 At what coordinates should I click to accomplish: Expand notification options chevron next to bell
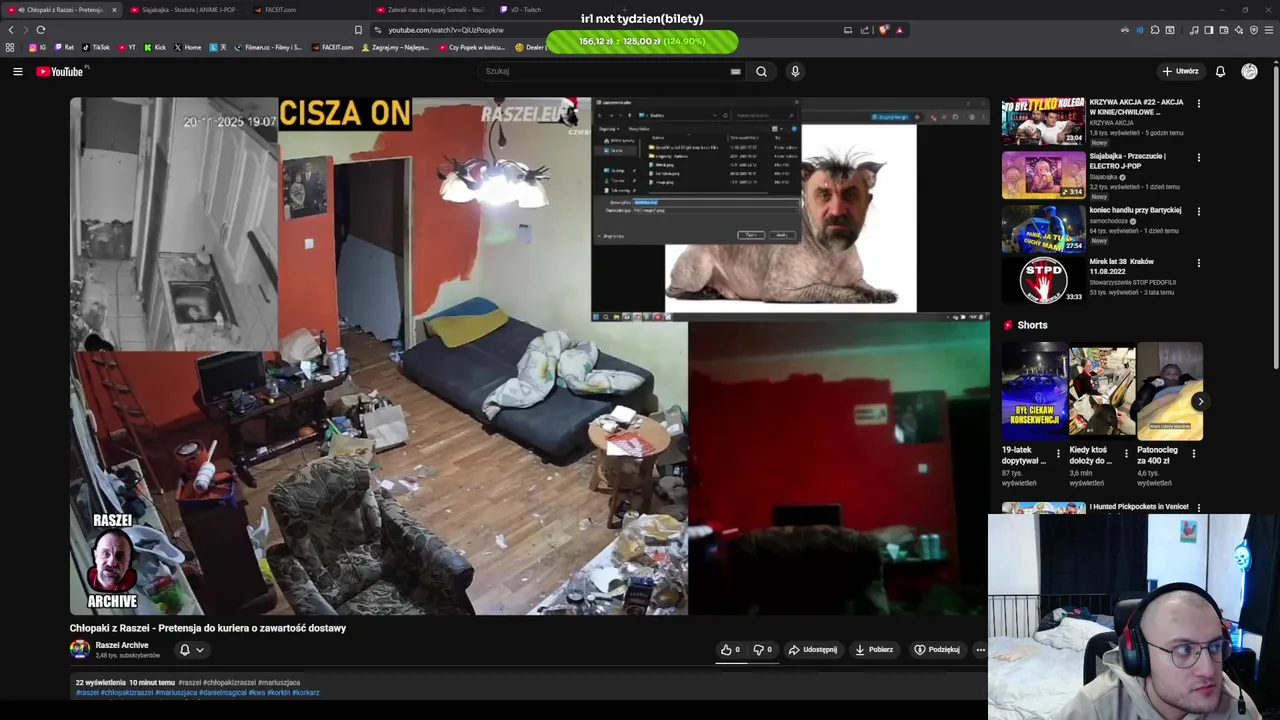point(200,650)
